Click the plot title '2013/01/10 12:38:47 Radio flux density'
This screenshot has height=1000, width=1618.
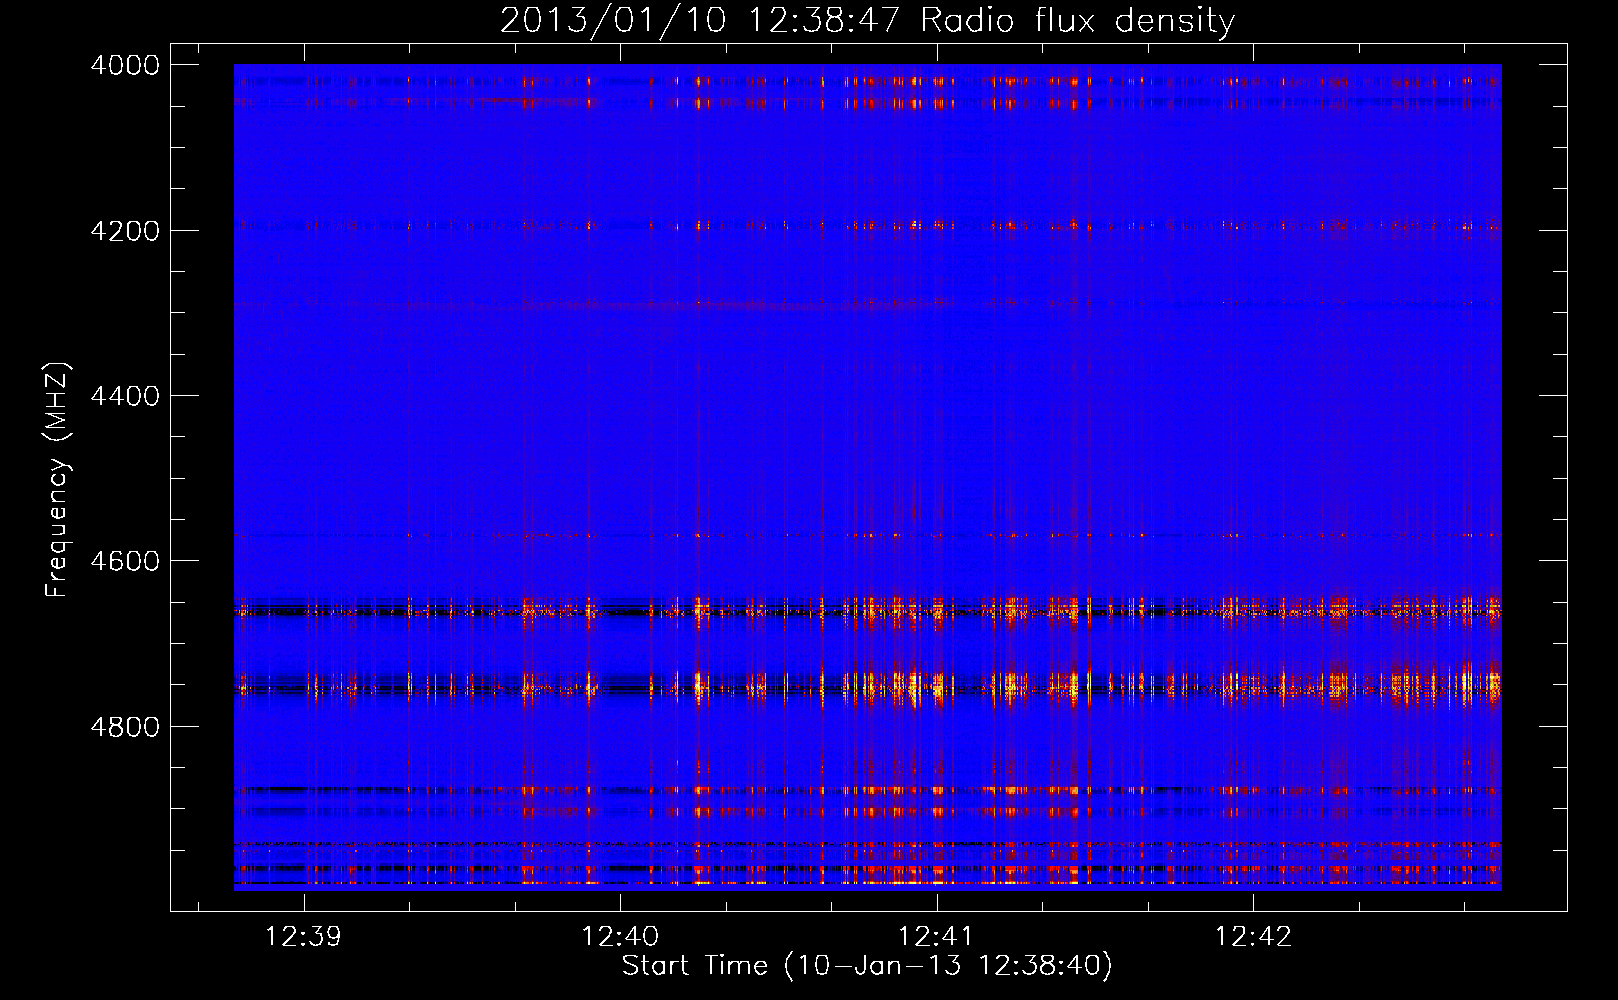868,20
